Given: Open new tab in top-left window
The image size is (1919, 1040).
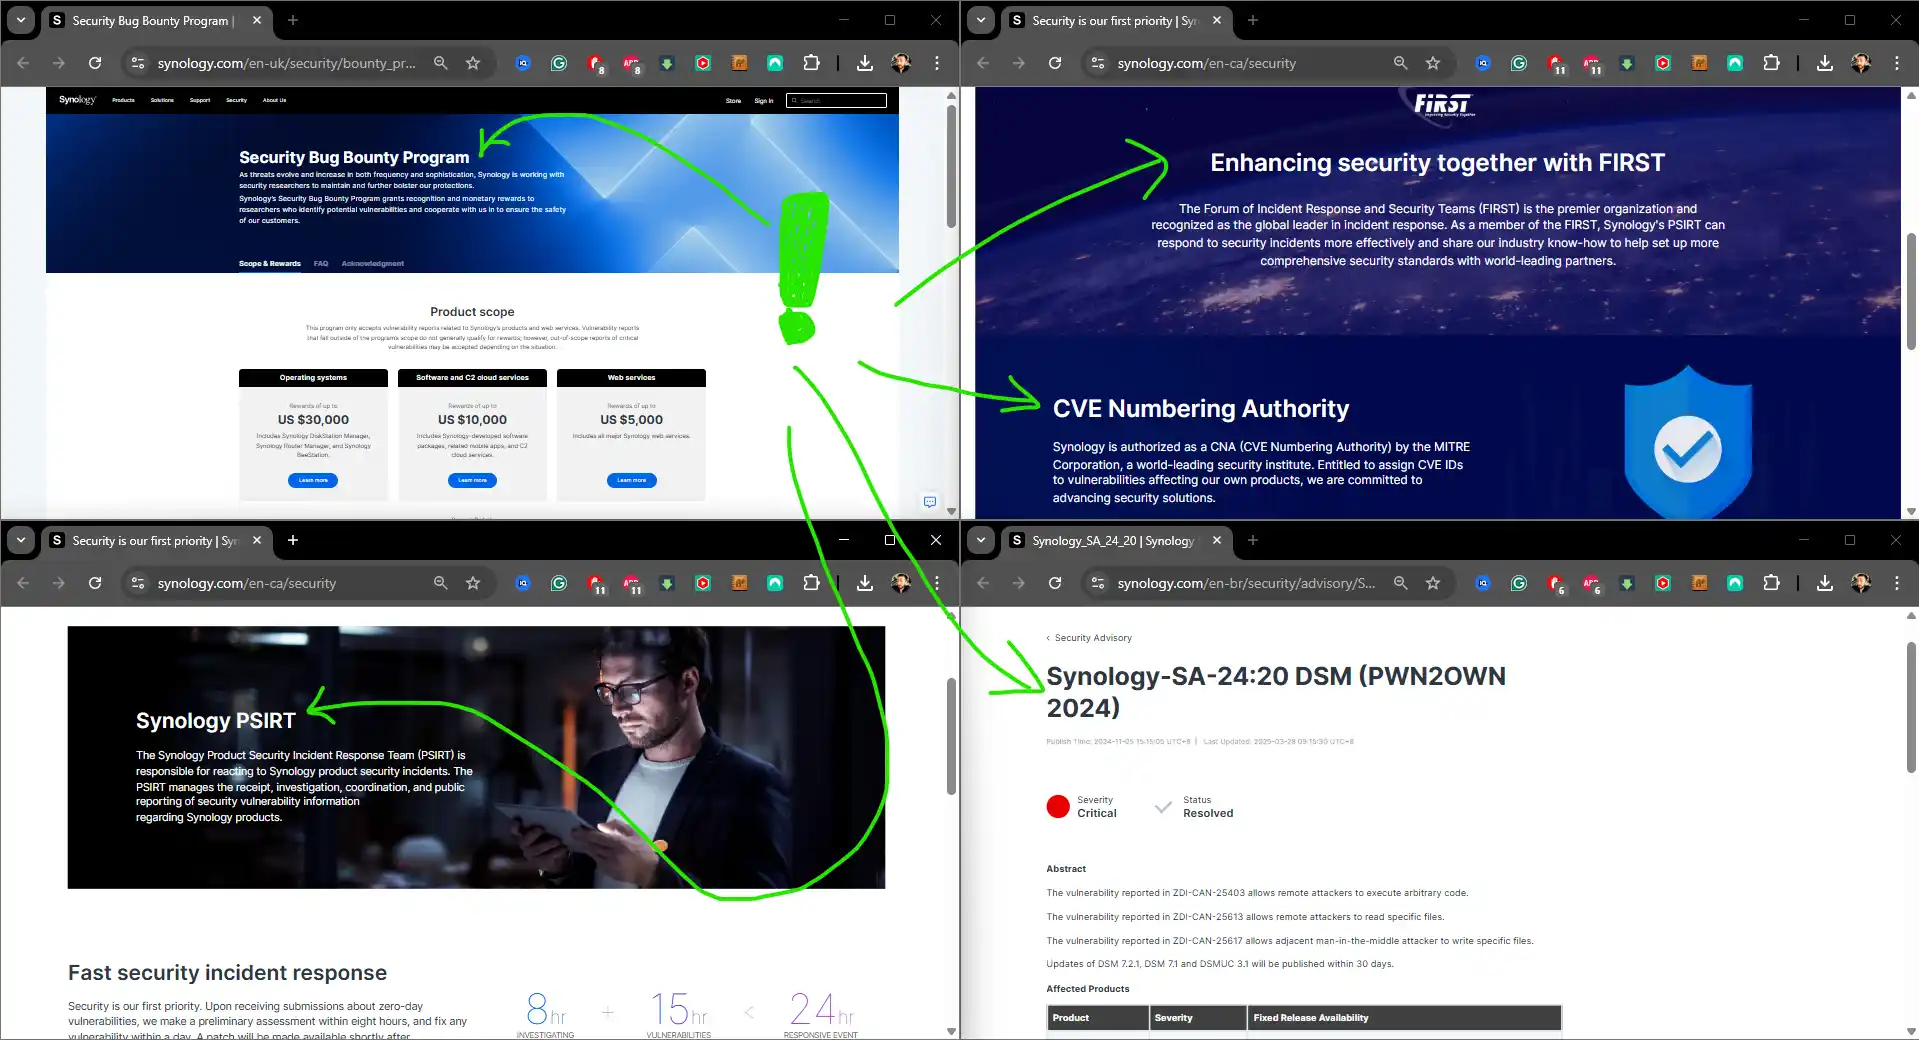Looking at the screenshot, I should 292,20.
